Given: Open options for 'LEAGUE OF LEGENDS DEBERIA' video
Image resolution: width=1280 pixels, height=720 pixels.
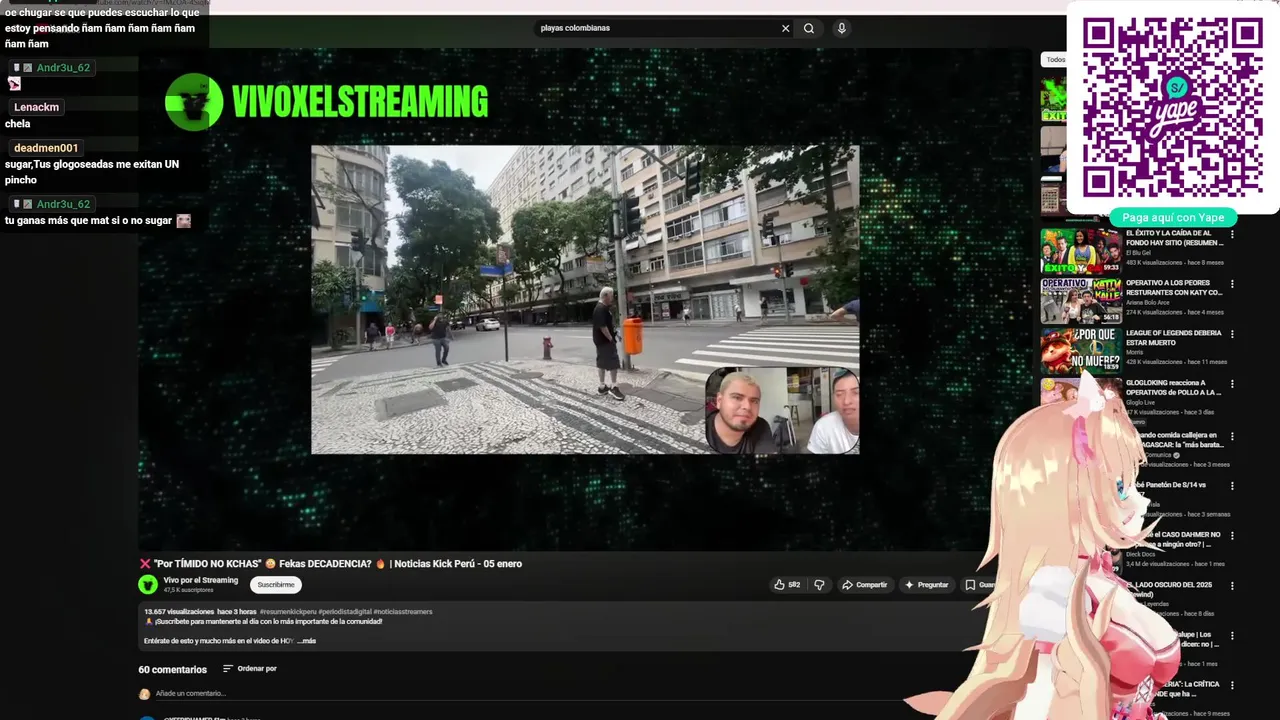Looking at the screenshot, I should (1232, 334).
